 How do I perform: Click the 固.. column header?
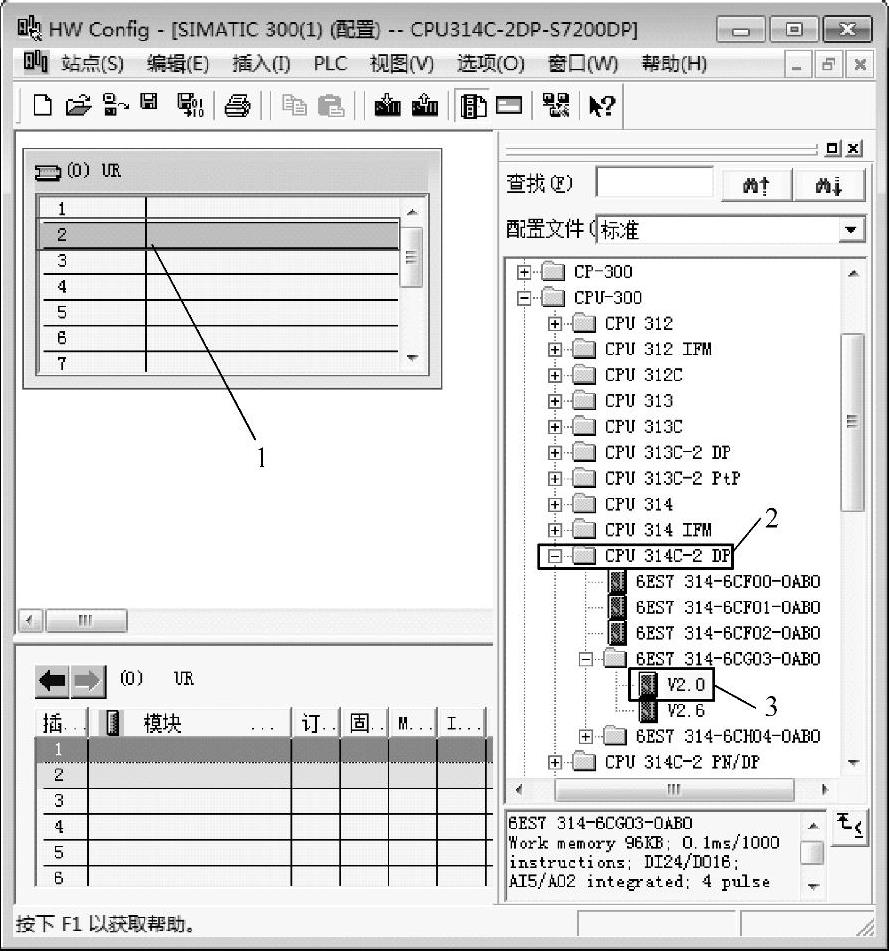click(x=364, y=723)
